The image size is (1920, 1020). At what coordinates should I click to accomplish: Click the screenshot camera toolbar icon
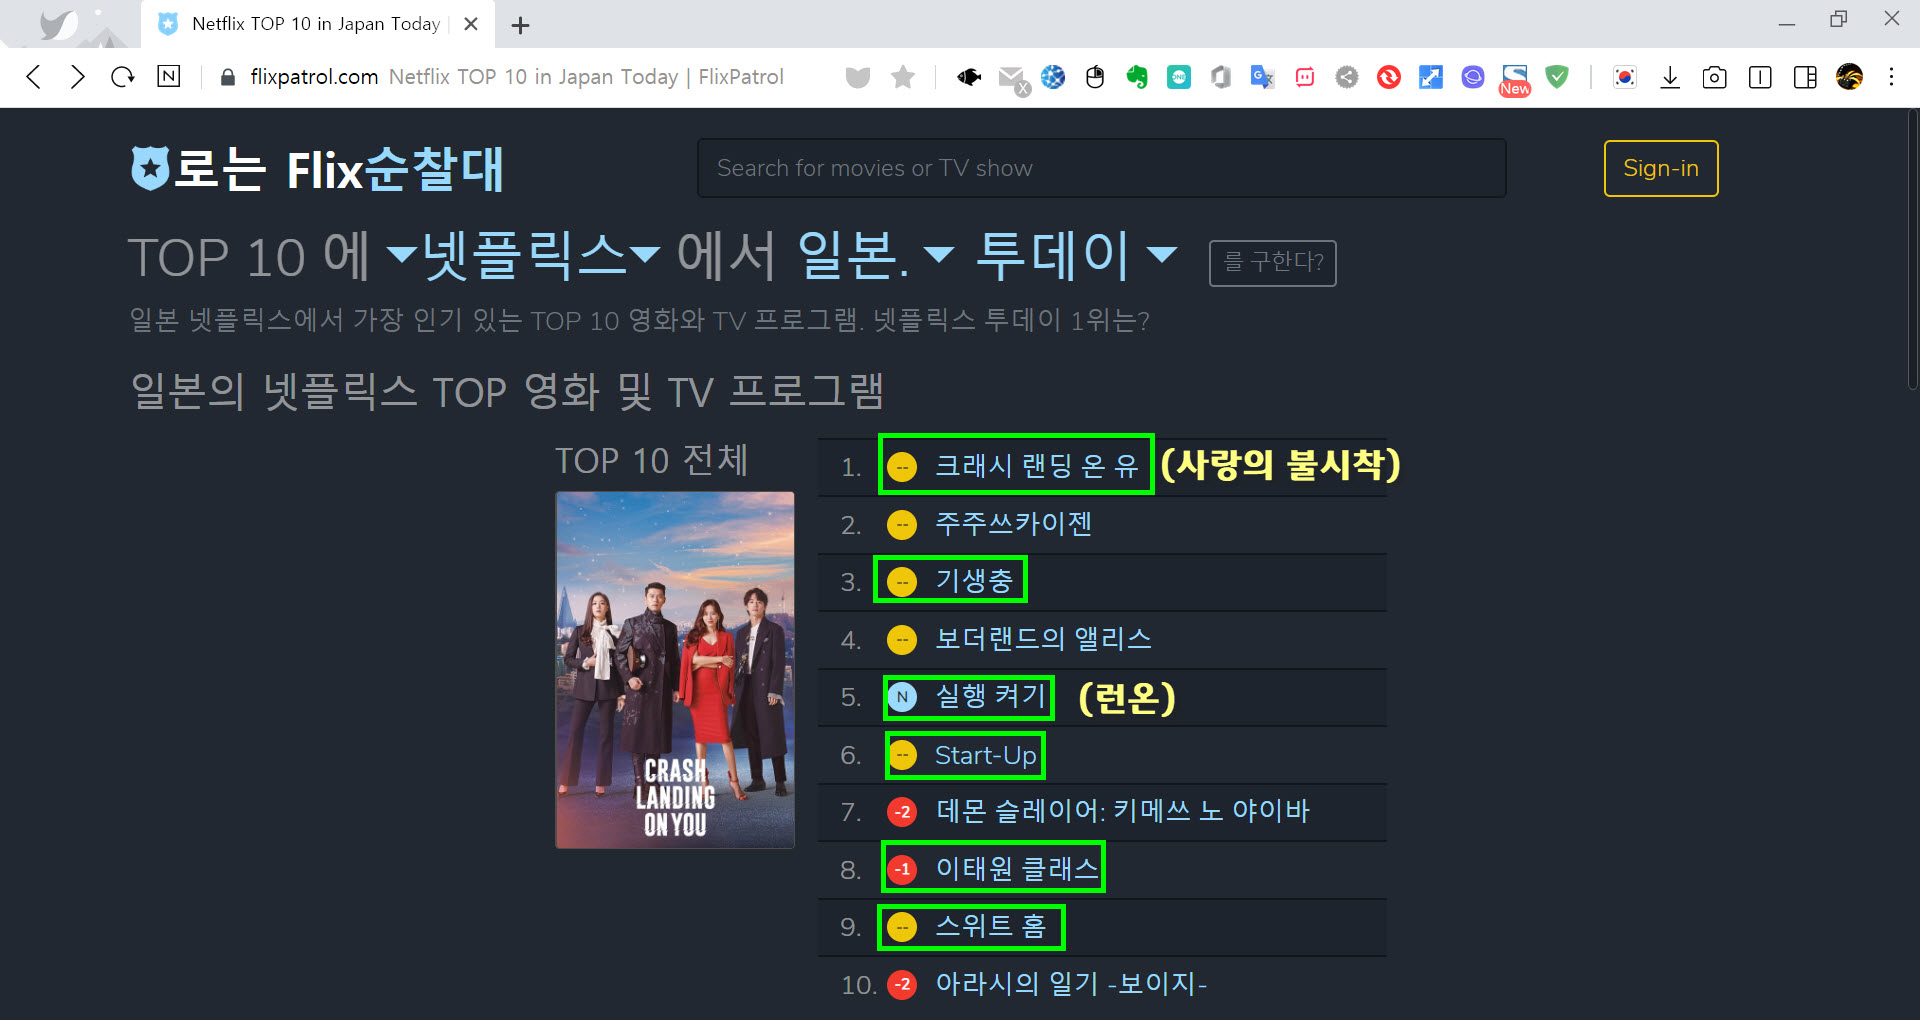pos(1714,77)
